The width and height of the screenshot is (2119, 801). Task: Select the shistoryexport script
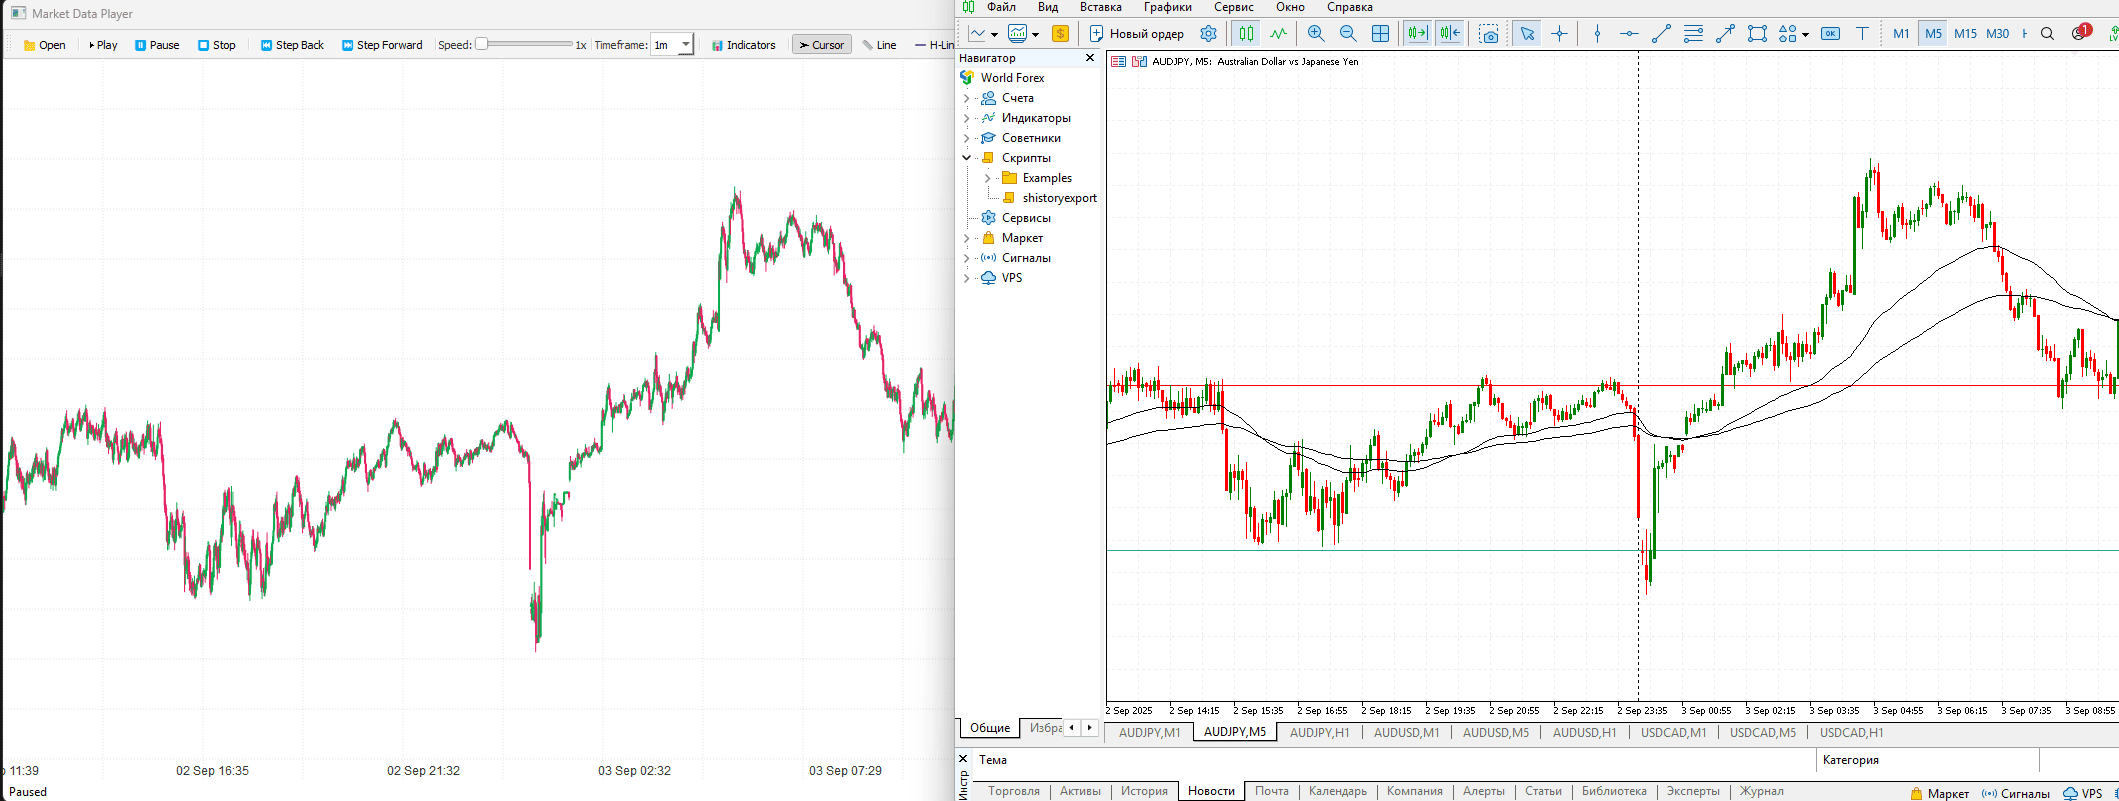1059,198
